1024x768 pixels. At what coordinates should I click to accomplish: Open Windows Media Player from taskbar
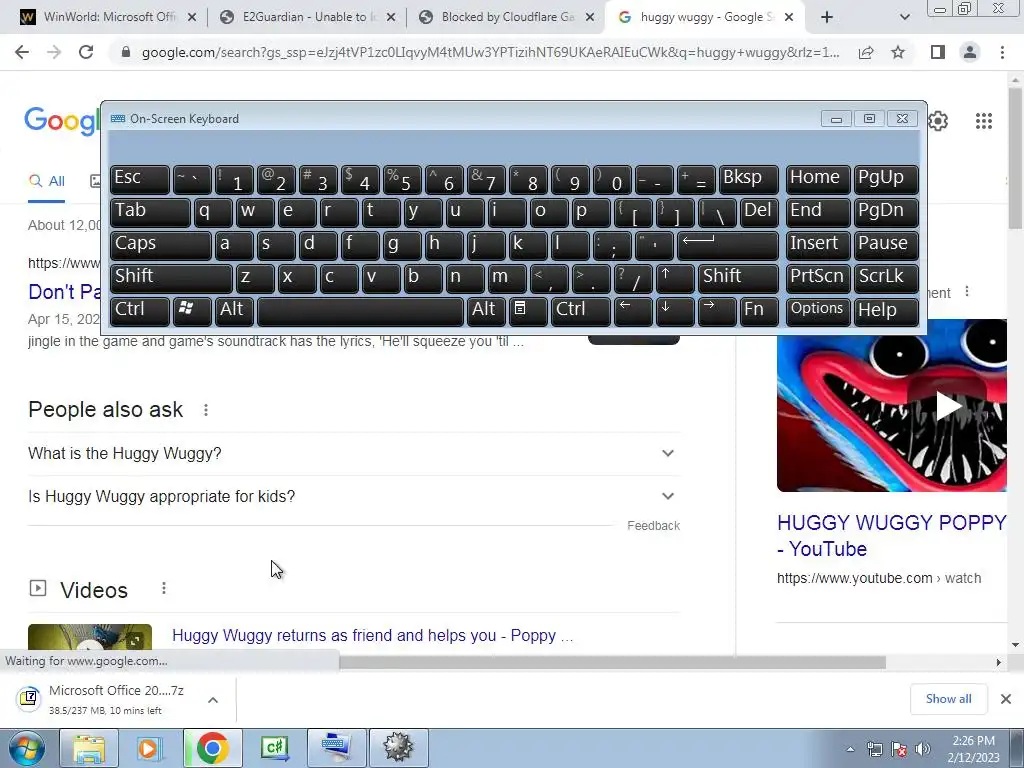tap(150, 748)
